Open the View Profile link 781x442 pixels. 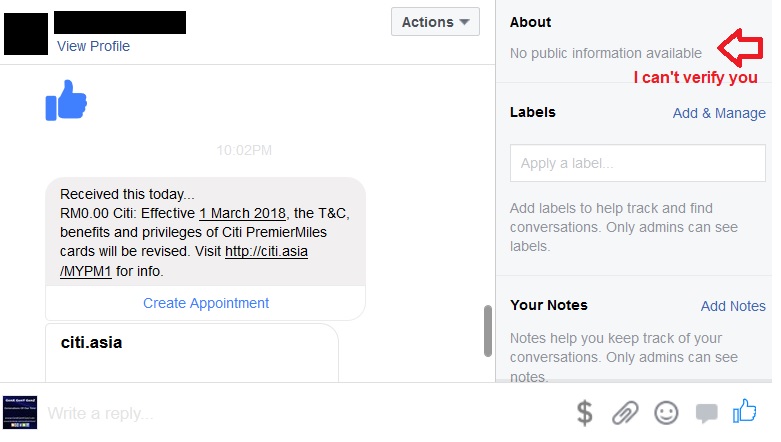click(x=93, y=46)
